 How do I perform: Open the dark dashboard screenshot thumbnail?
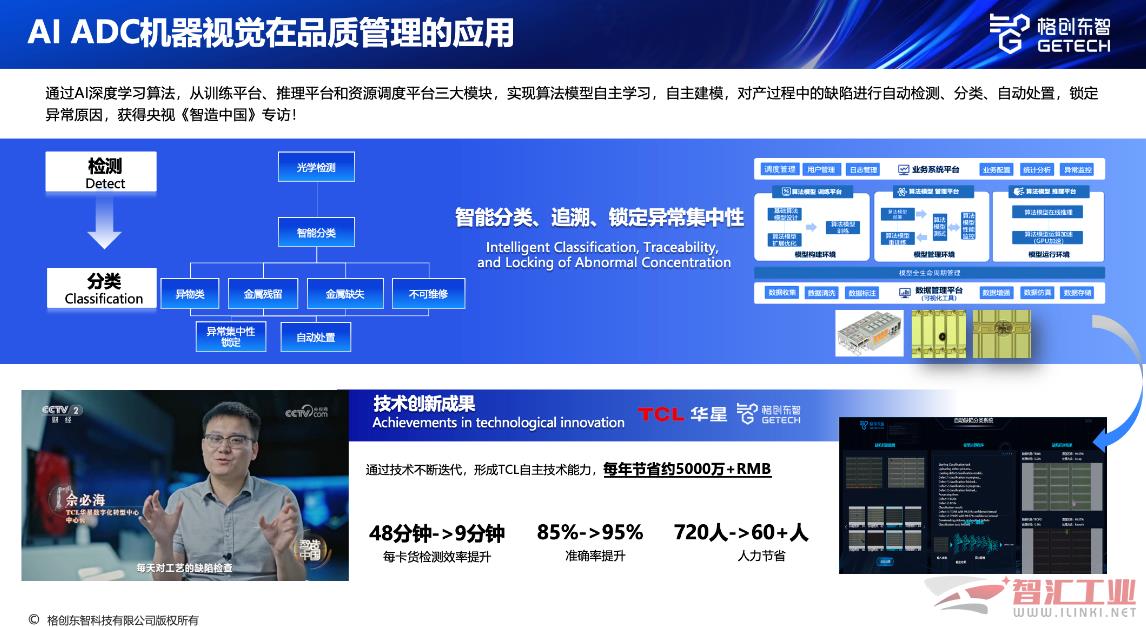[972, 495]
